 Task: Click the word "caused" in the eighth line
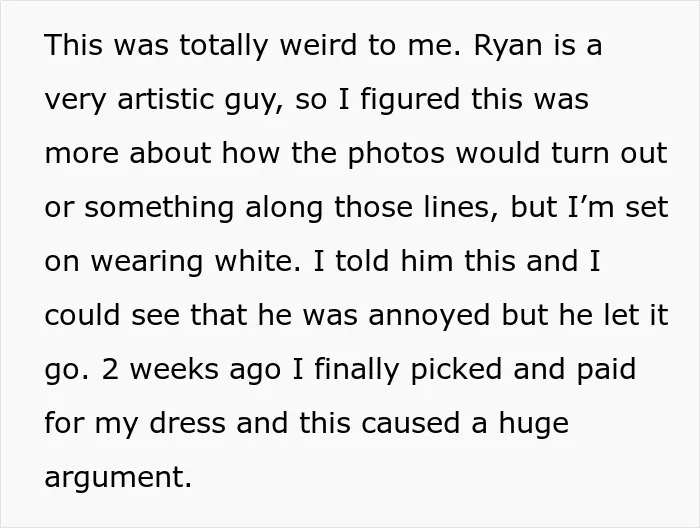[410, 423]
